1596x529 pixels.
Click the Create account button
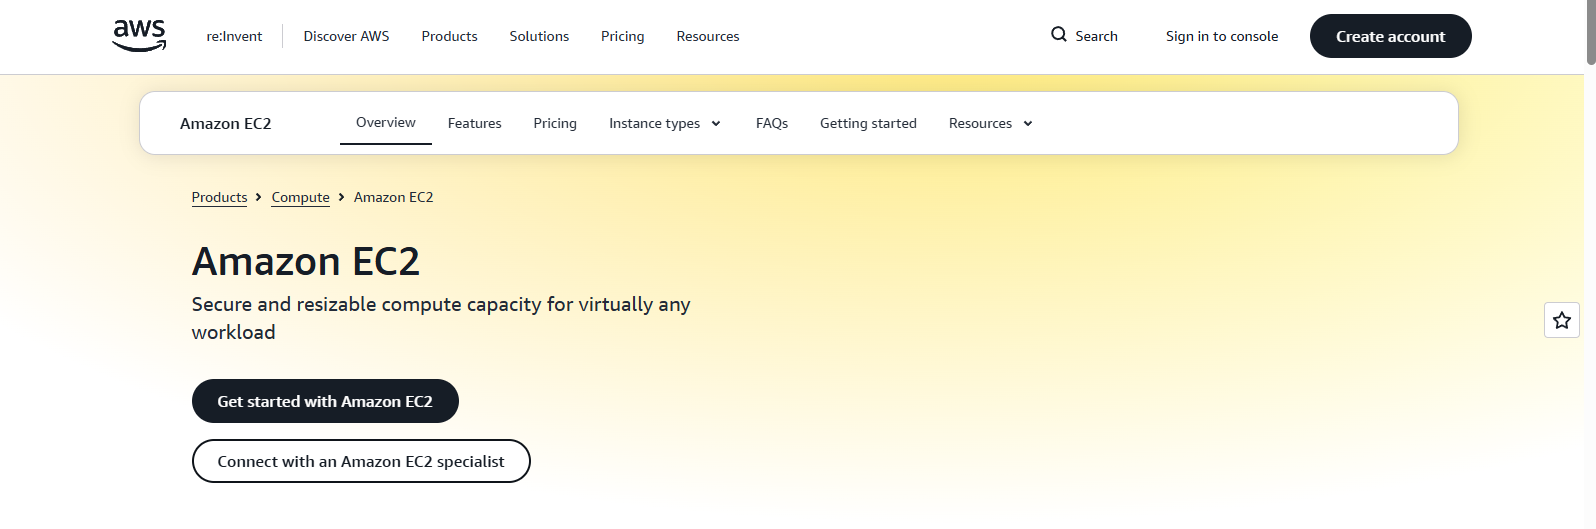click(x=1390, y=36)
